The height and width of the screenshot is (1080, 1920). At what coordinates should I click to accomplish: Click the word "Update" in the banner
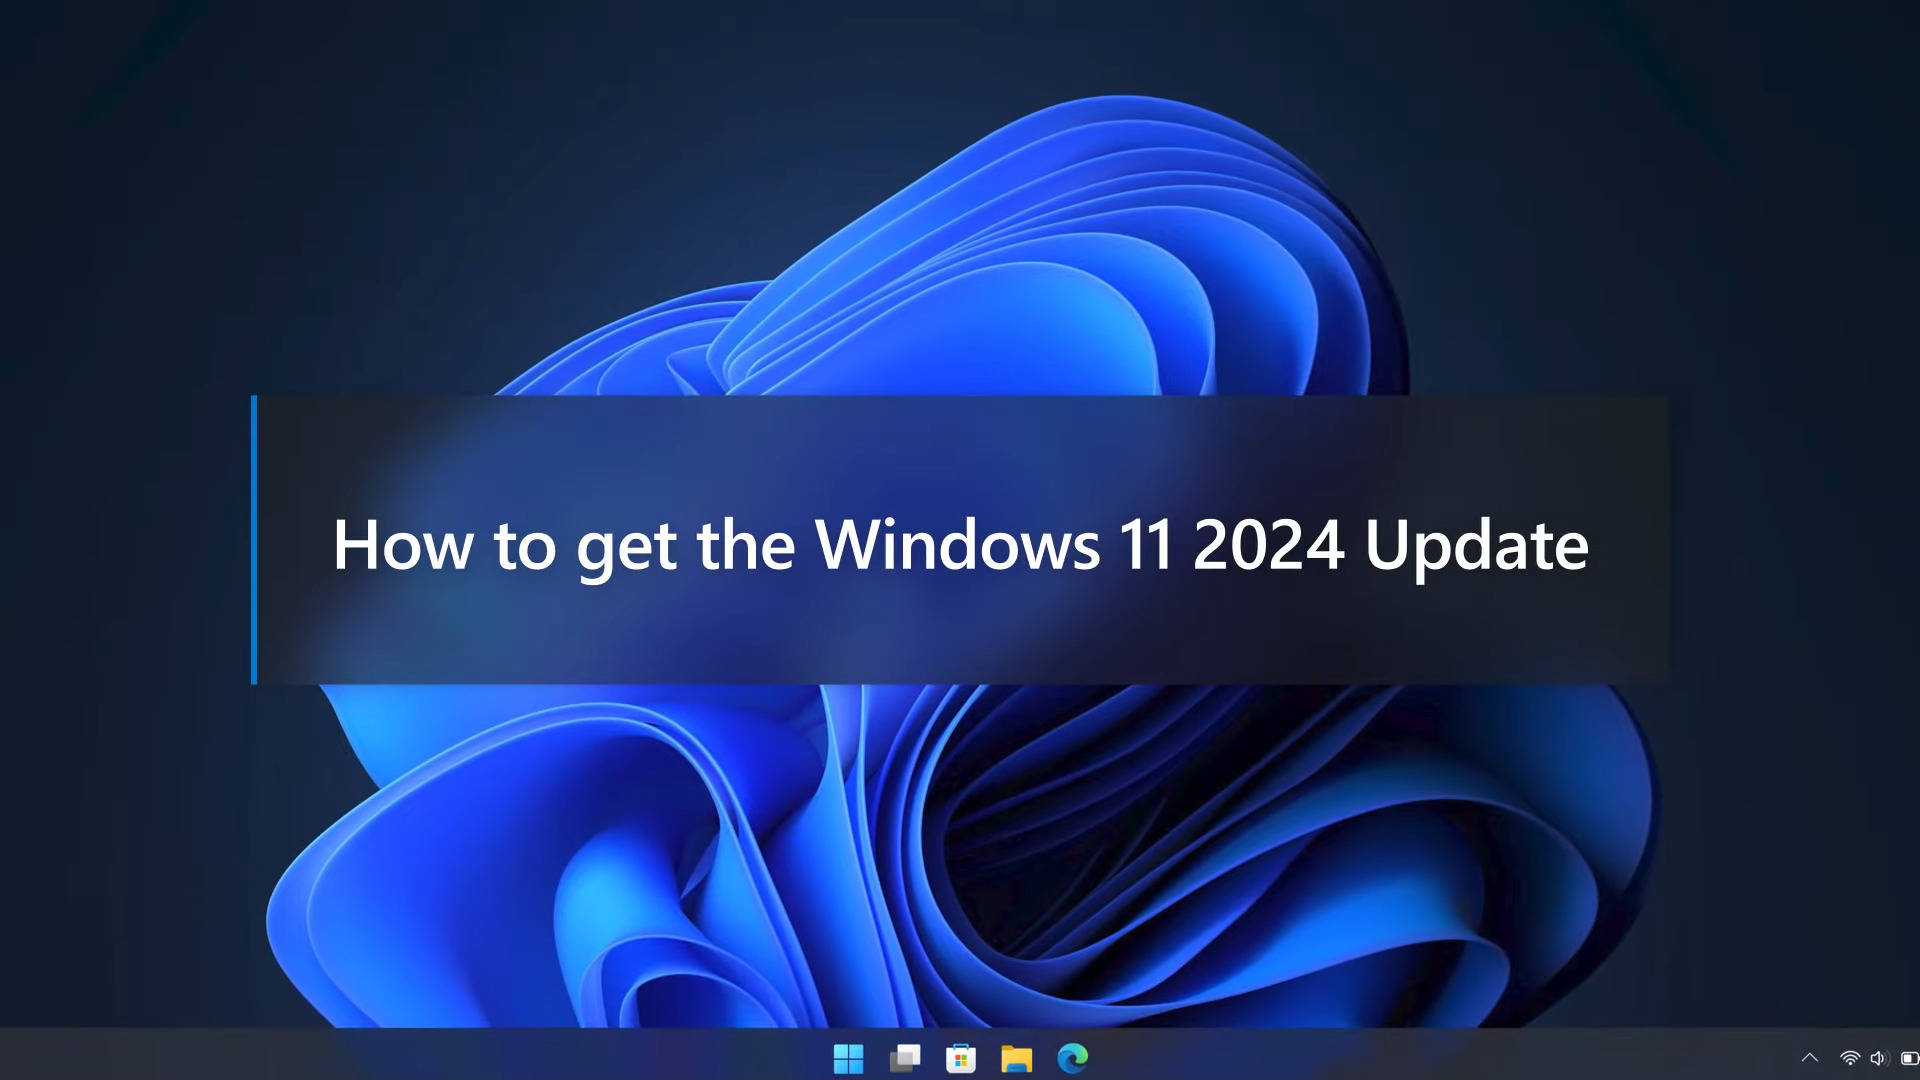(1476, 546)
